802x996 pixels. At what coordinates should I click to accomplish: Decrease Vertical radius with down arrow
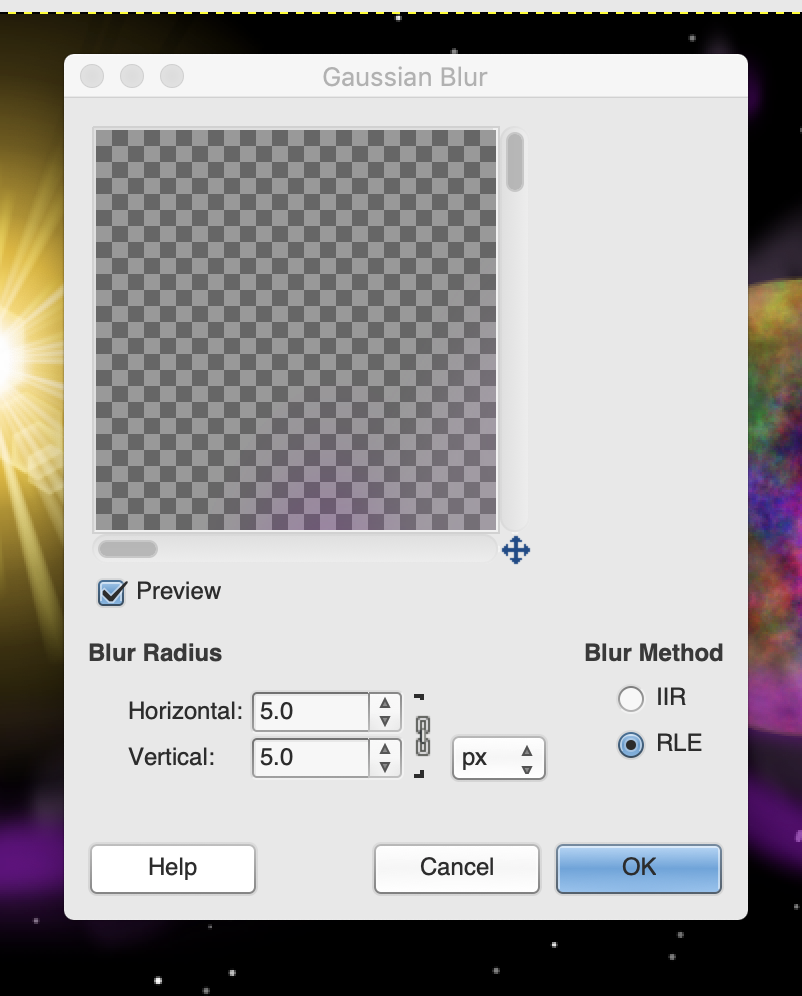(385, 767)
